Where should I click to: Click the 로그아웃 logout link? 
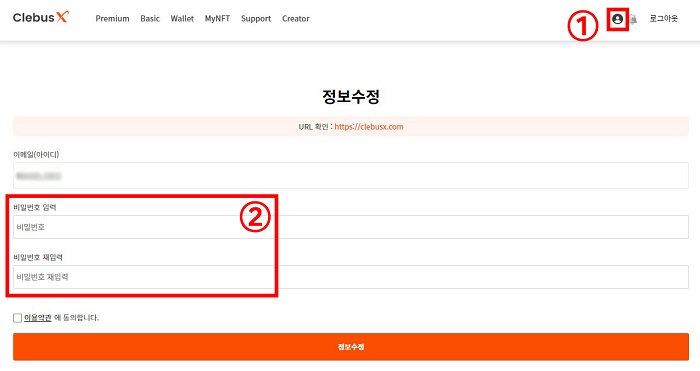(663, 18)
